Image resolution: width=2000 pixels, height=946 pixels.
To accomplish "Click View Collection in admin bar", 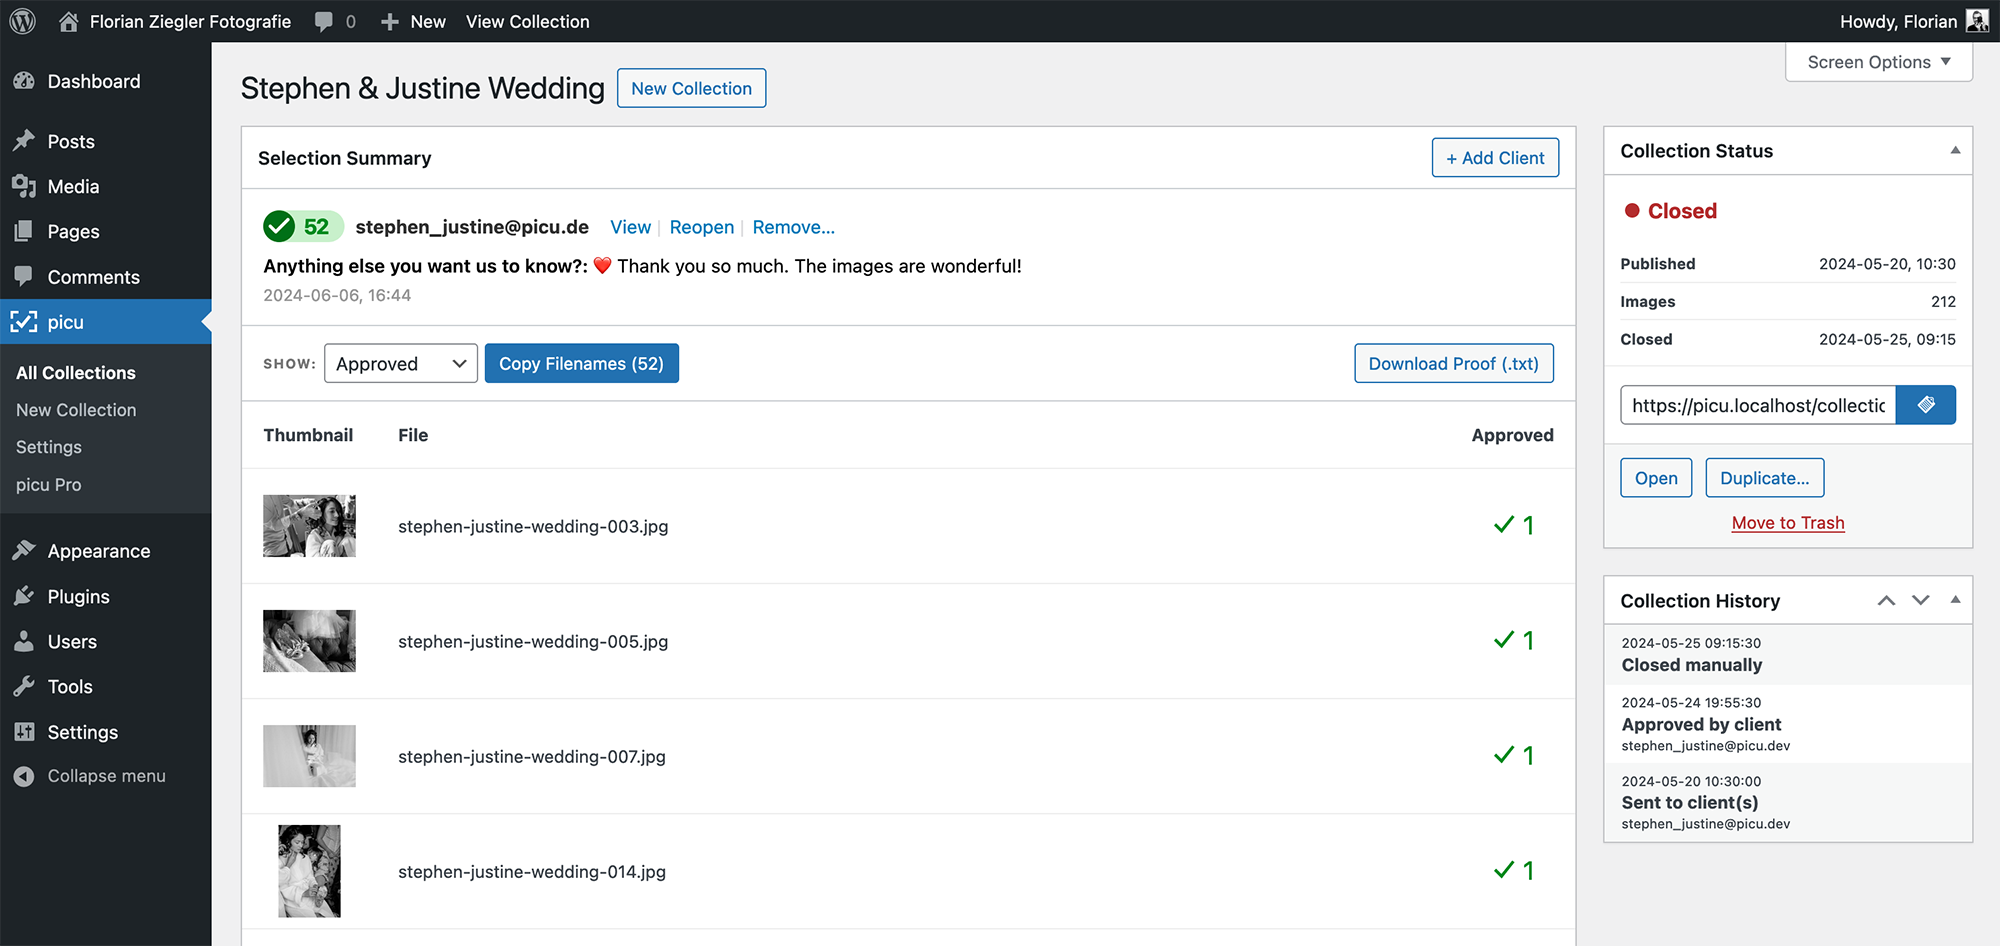I will 528,22.
